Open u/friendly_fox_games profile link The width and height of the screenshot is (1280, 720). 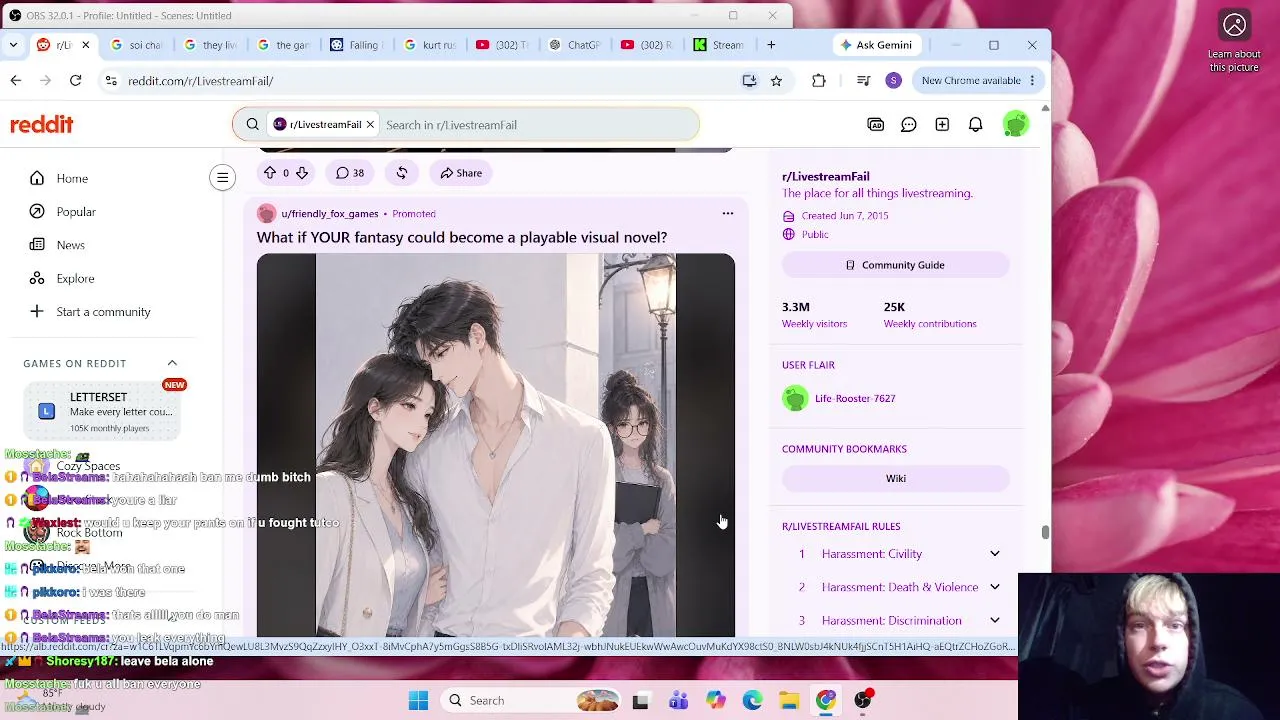(329, 214)
